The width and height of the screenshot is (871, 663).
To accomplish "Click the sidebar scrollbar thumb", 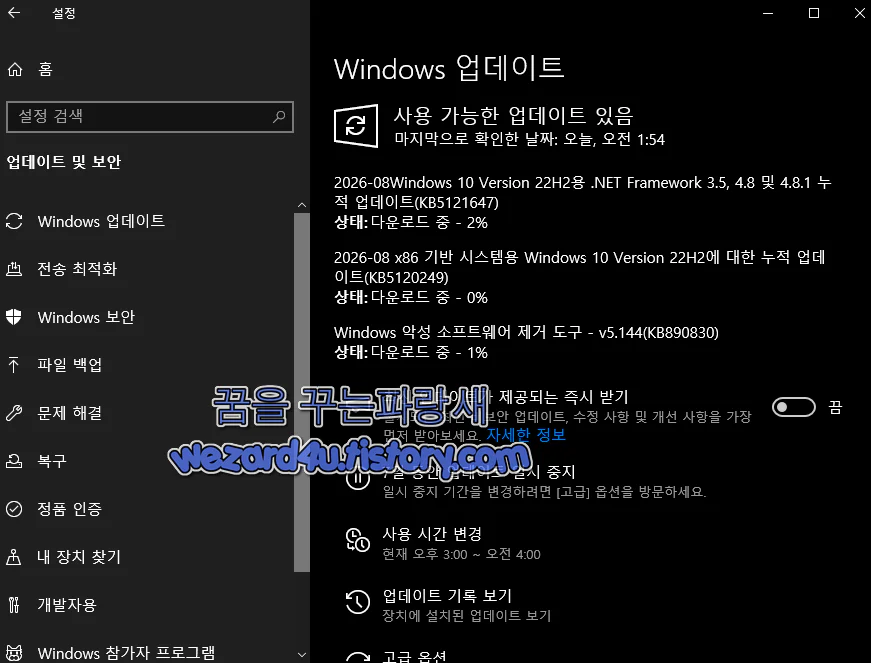I will coord(302,391).
